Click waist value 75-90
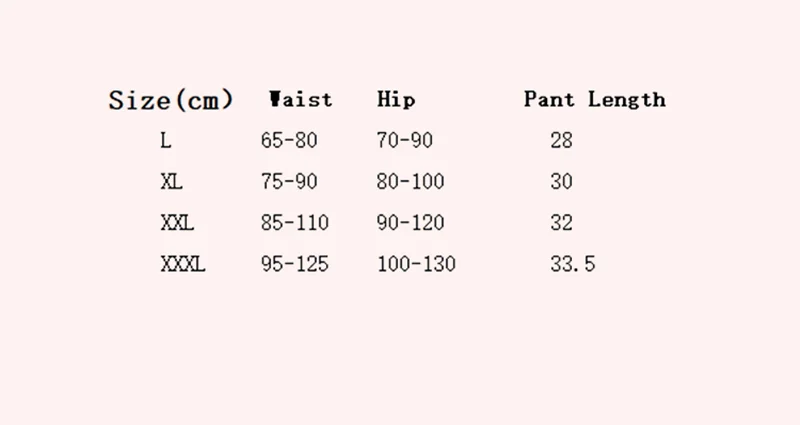Viewport: 800px width, 425px height. point(288,182)
